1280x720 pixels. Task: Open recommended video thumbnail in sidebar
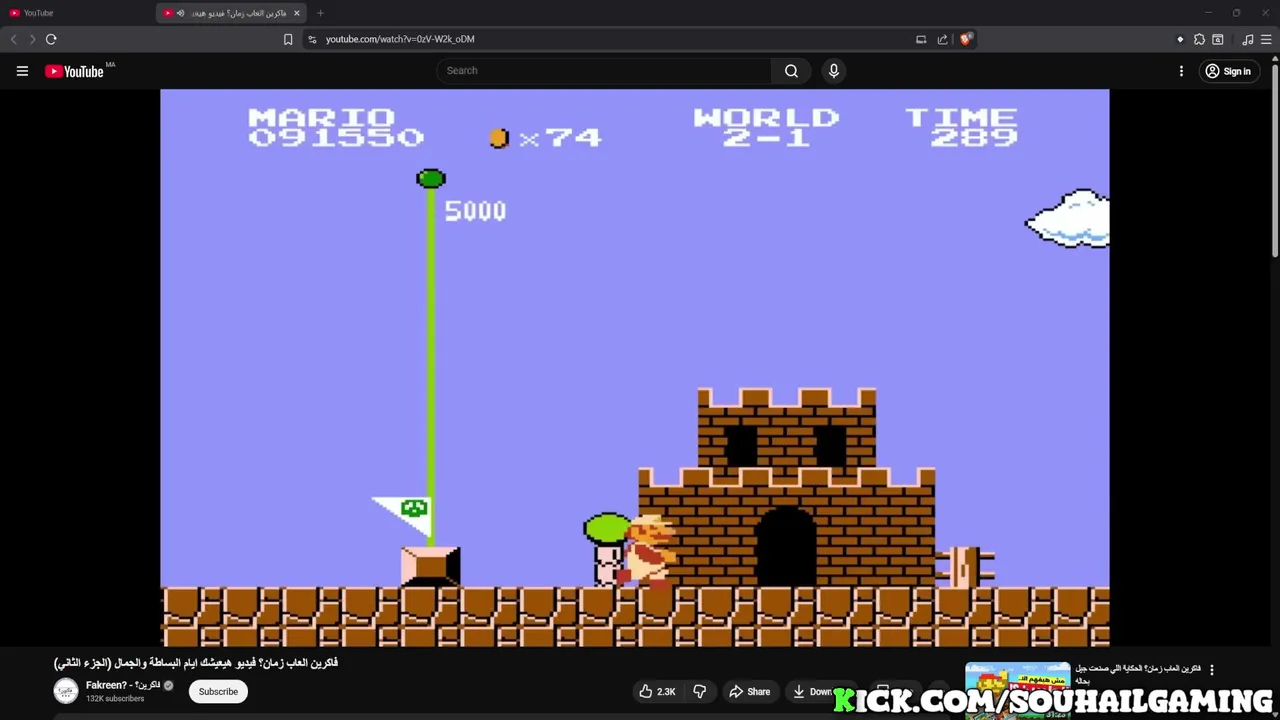[x=1017, y=689]
